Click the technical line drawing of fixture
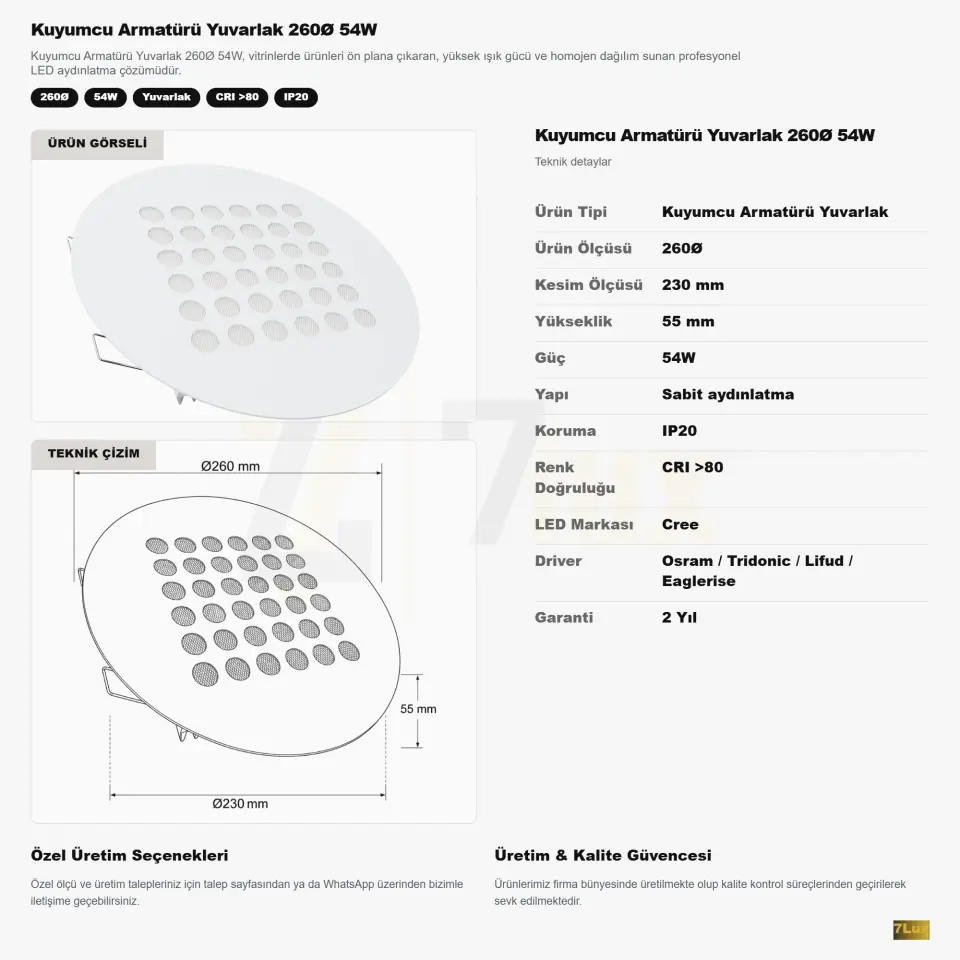This screenshot has height=960, width=960. [241, 624]
